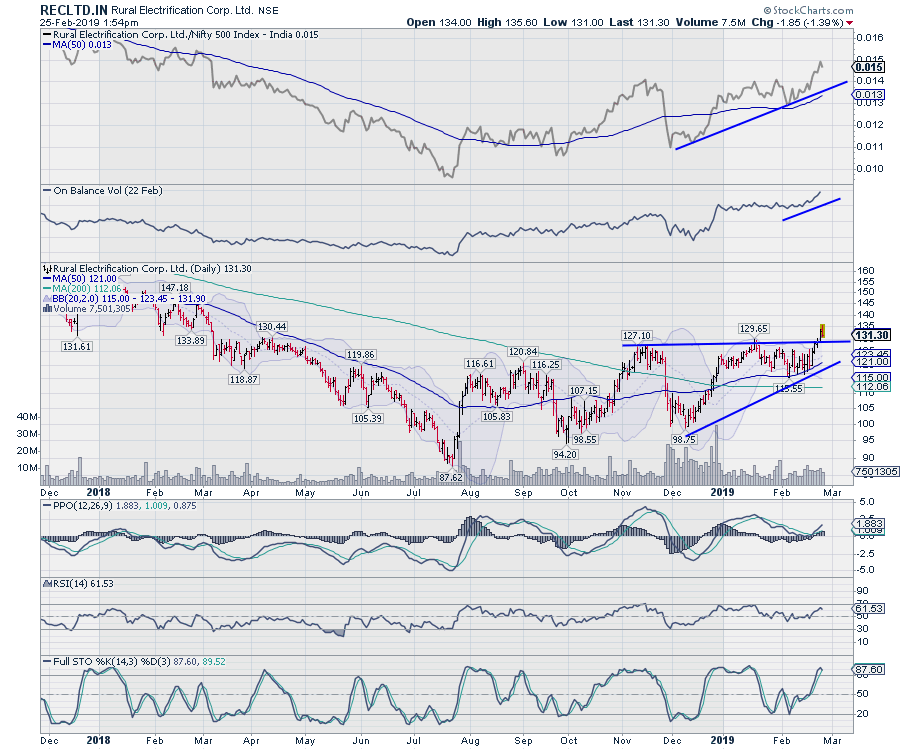Select the Last 131.30 header value
Screen dimensions: 900x750
tap(639, 22)
